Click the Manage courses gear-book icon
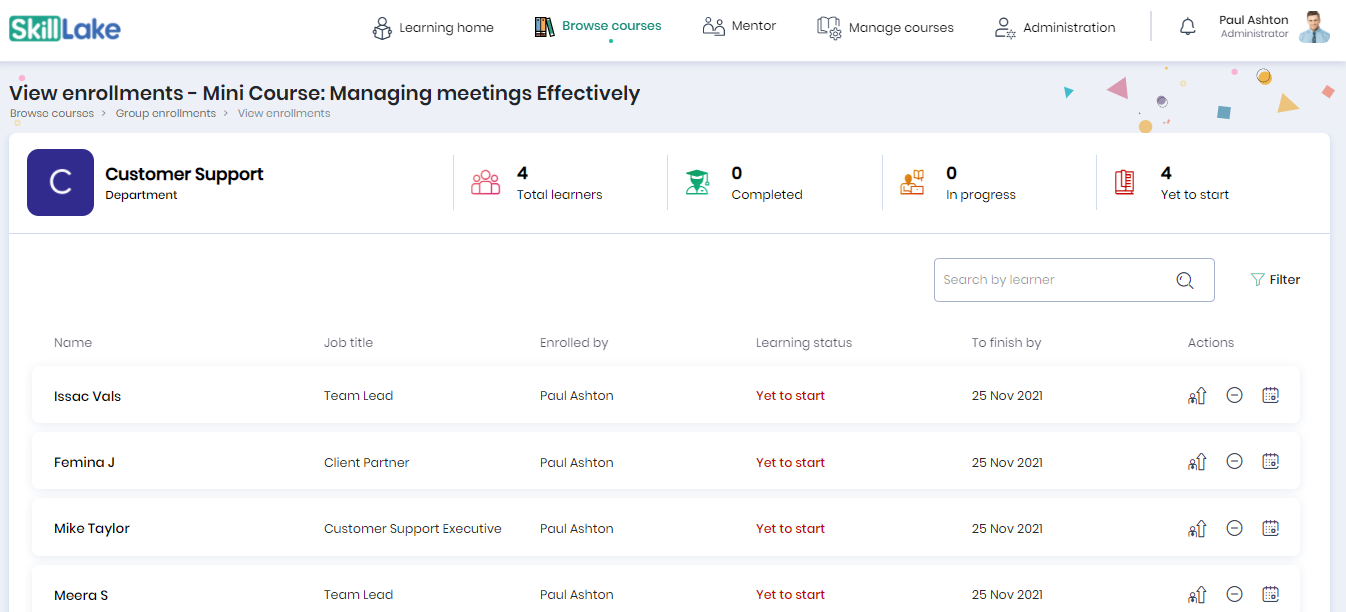Screen dimensions: 1346x612 pos(829,28)
